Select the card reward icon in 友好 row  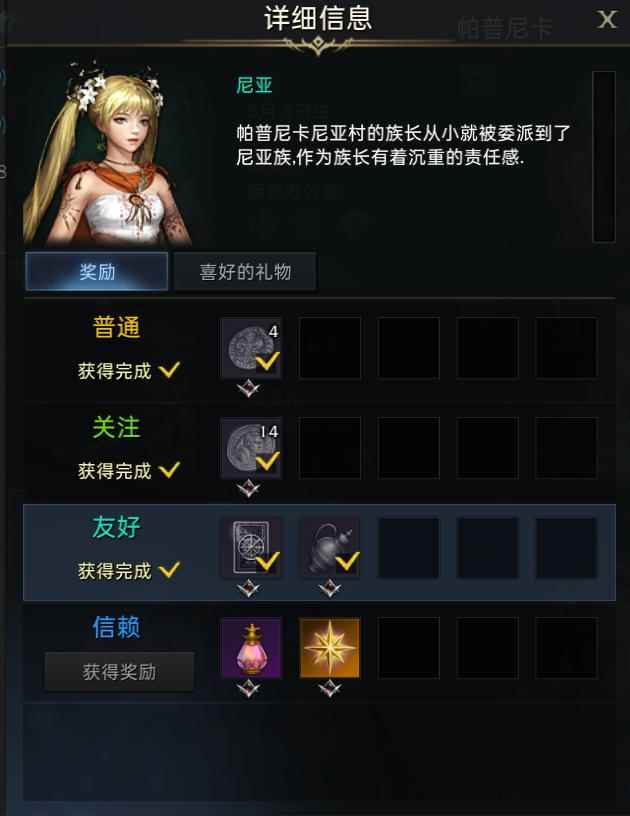251,547
